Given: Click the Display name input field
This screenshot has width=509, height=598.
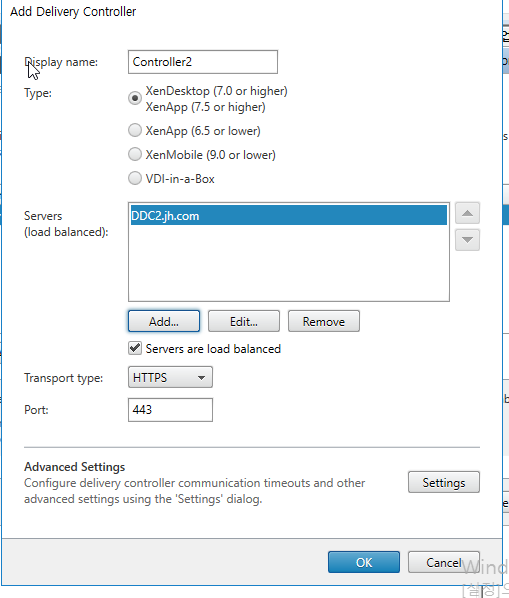Looking at the screenshot, I should coord(202,62).
